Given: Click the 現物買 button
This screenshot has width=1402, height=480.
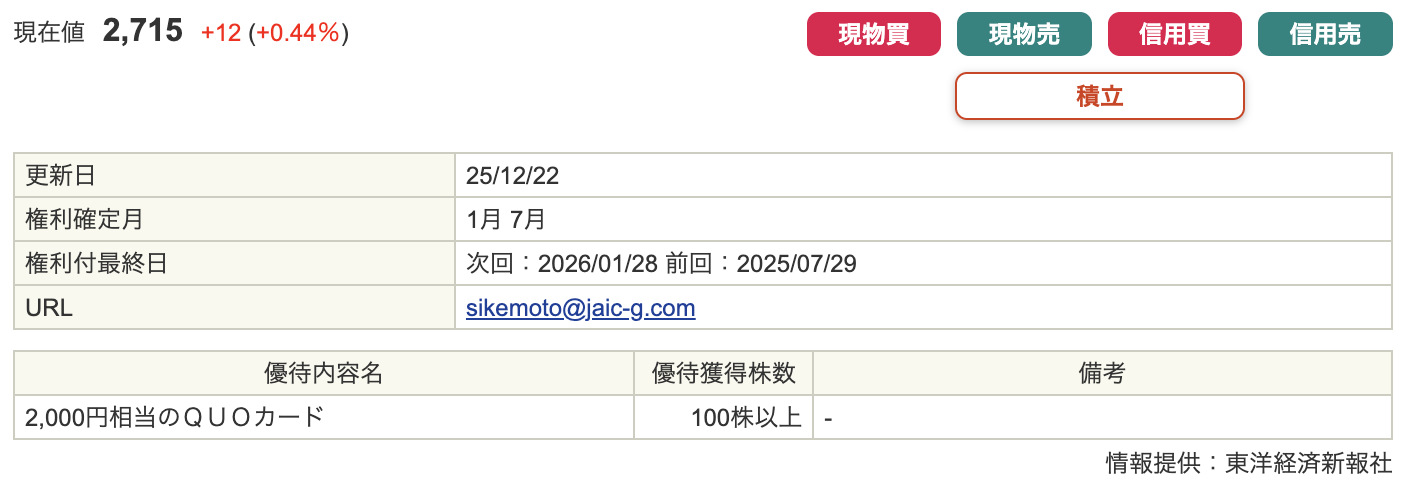Looking at the screenshot, I should pyautogui.click(x=873, y=34).
